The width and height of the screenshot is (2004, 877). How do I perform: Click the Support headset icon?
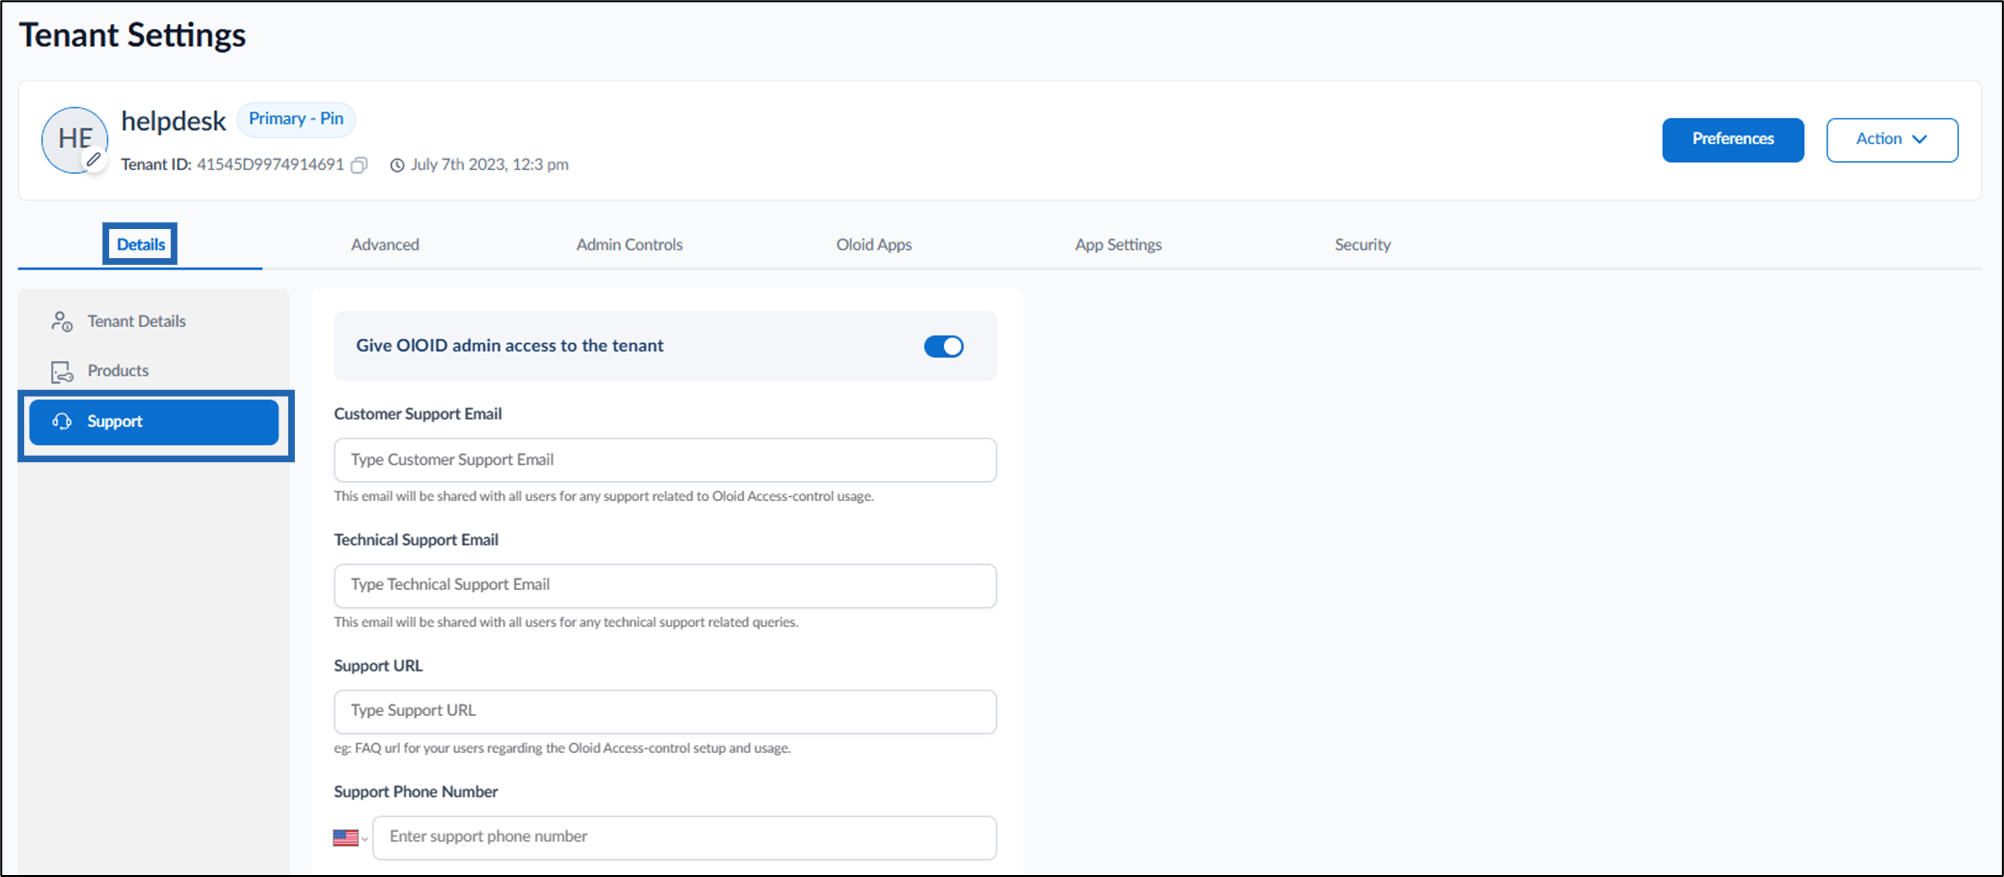[x=62, y=422]
